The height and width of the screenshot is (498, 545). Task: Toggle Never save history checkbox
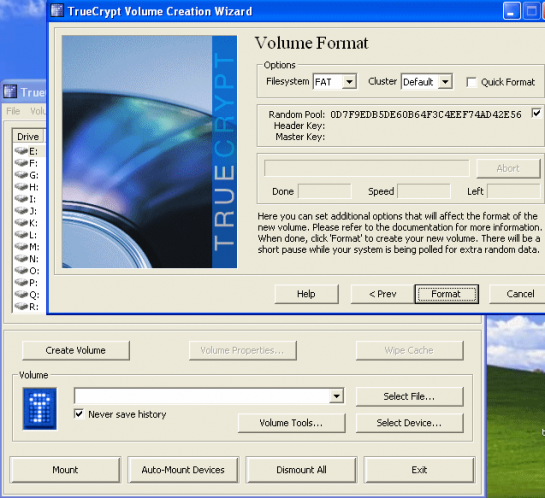pos(79,414)
